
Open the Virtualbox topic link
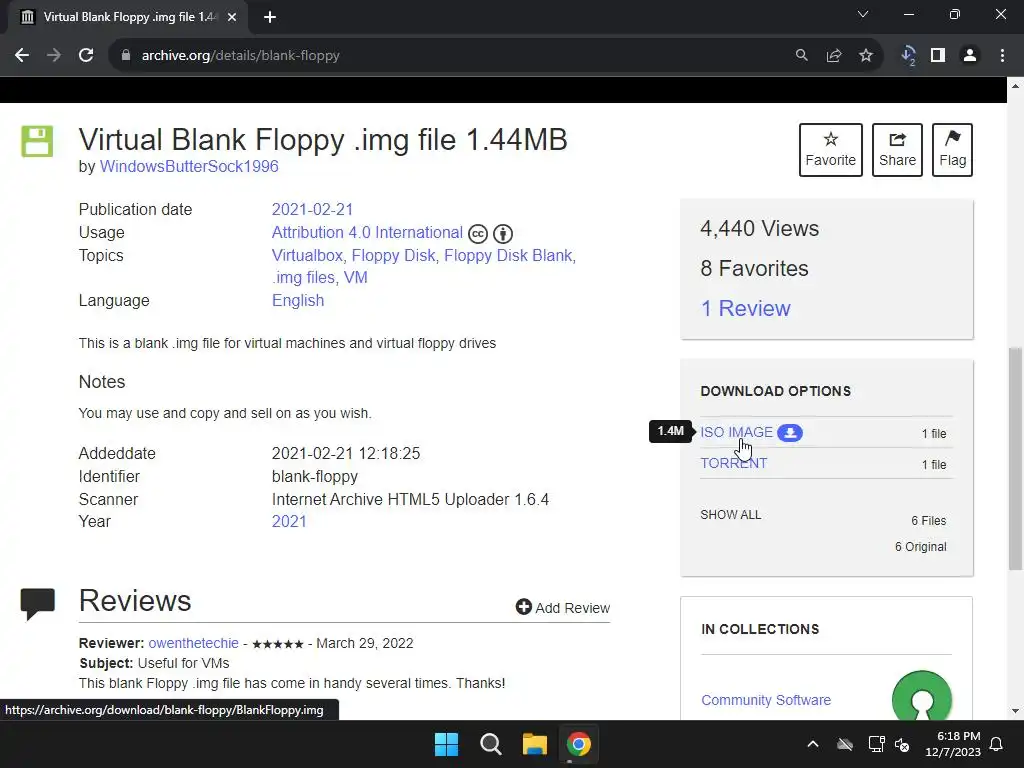coord(307,255)
